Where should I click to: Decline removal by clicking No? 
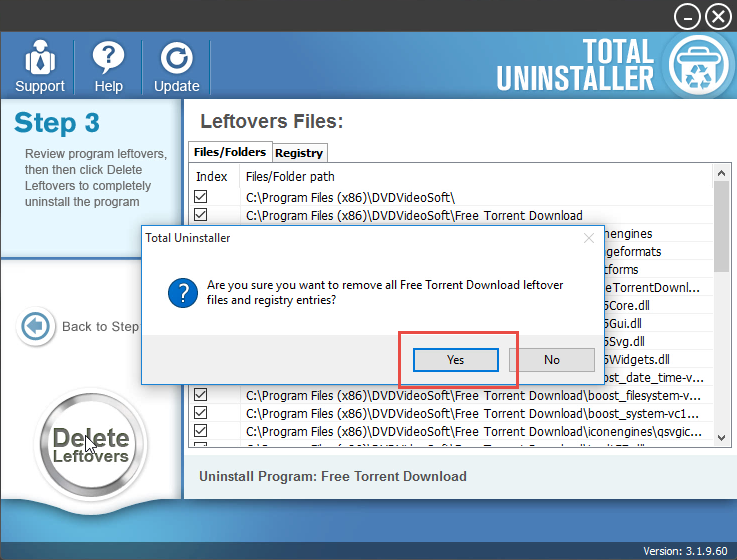[552, 360]
